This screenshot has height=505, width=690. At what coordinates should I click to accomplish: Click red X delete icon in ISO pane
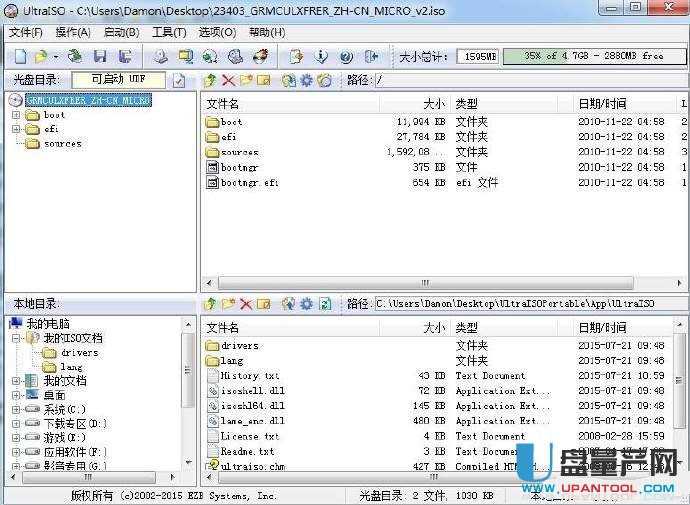(x=228, y=80)
